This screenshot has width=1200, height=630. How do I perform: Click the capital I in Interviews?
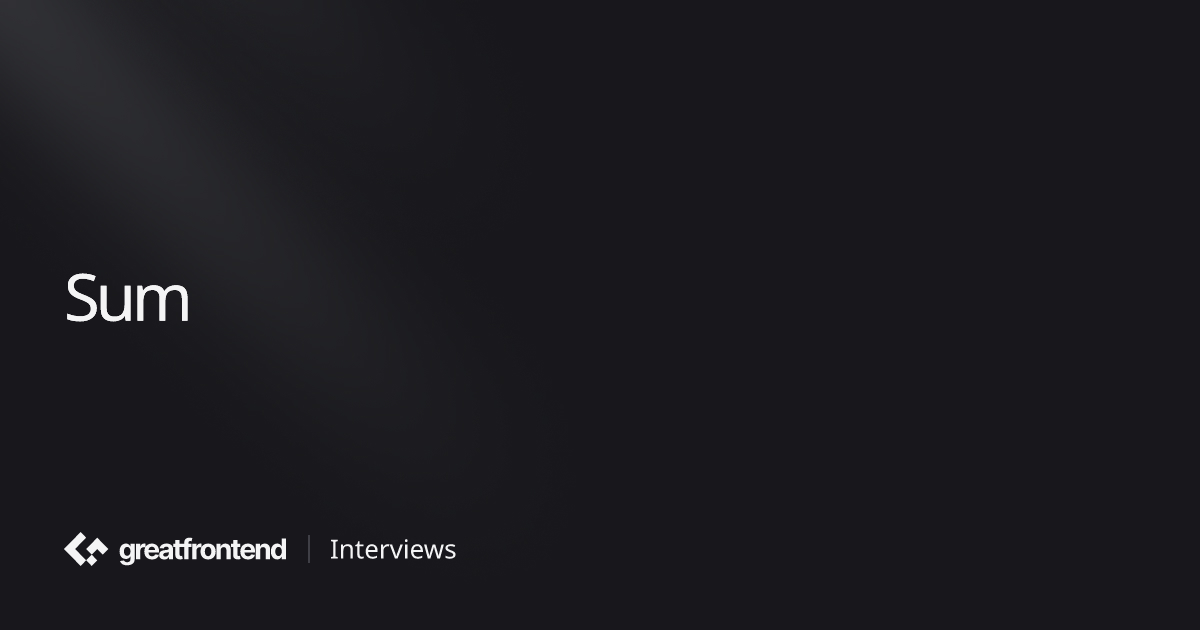(334, 549)
